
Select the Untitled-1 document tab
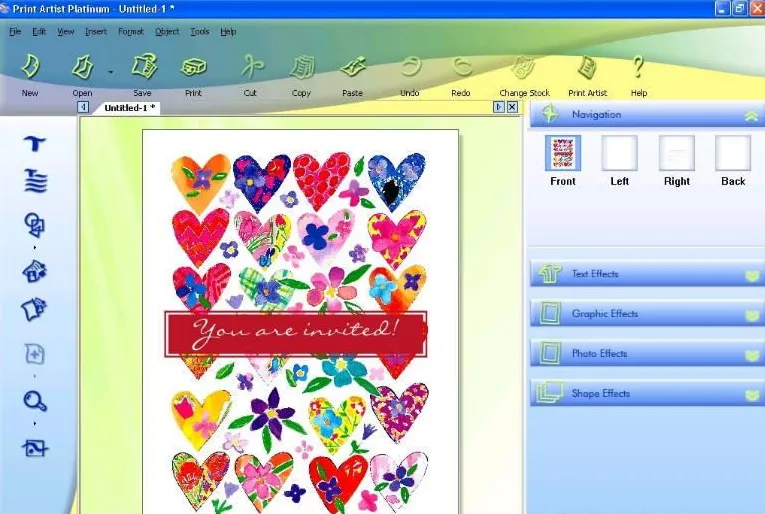point(129,108)
